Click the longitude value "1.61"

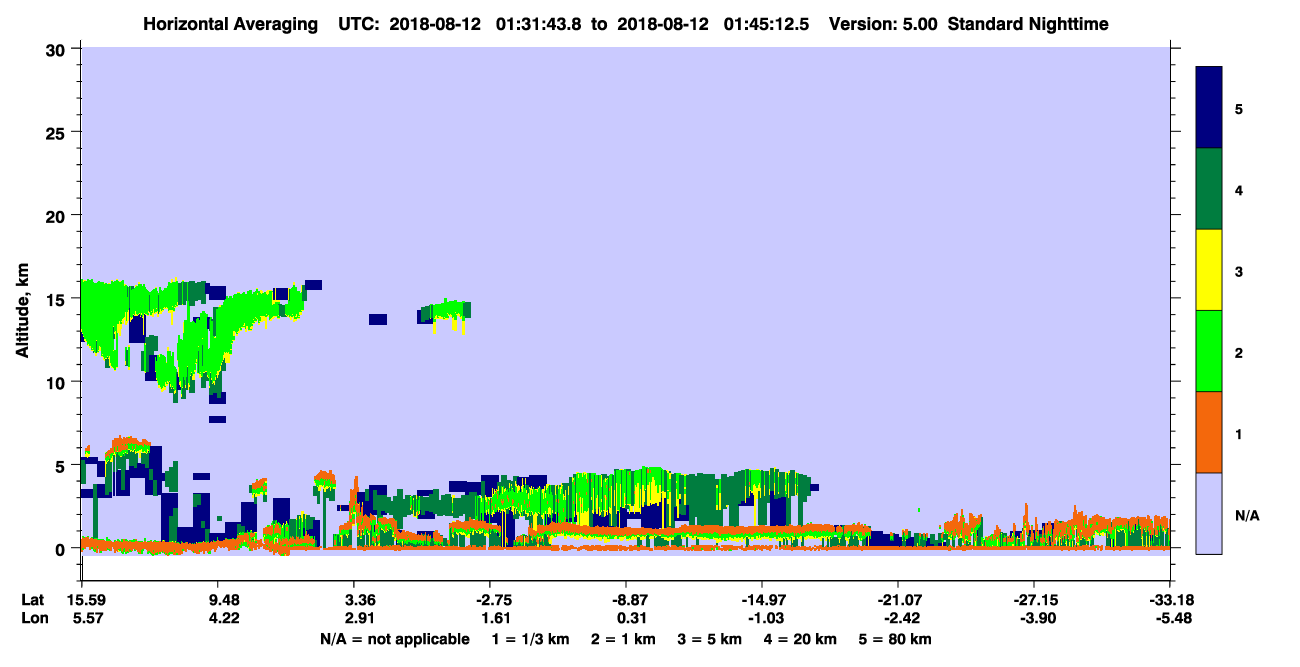pos(496,618)
